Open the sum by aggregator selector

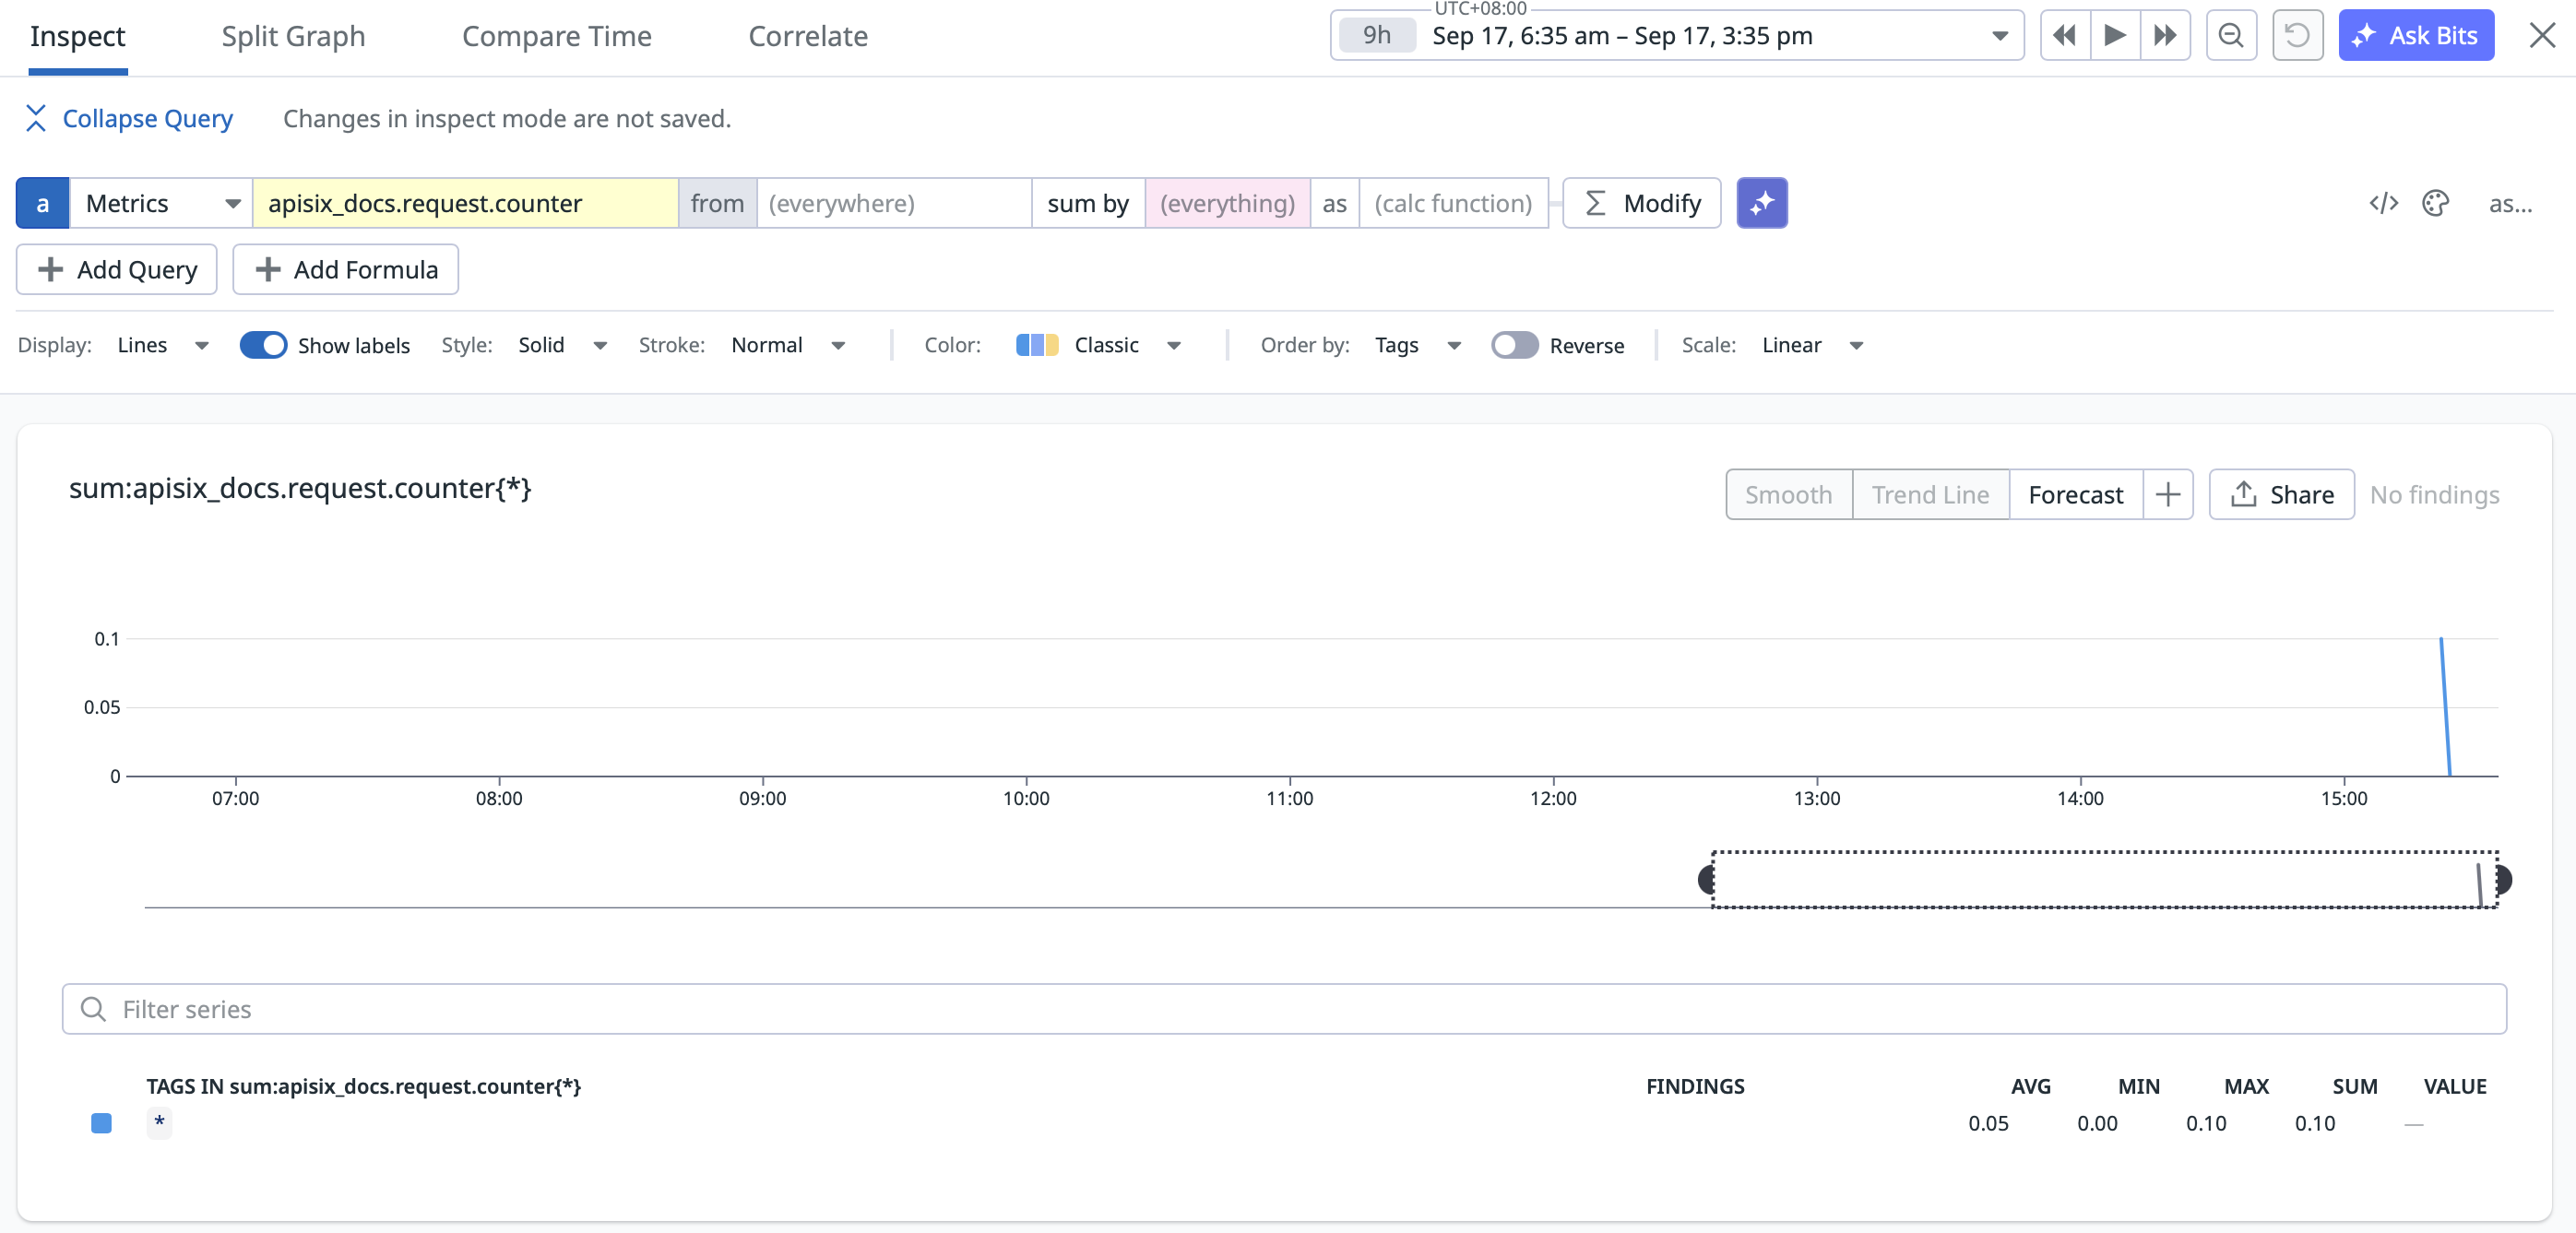click(x=1087, y=203)
